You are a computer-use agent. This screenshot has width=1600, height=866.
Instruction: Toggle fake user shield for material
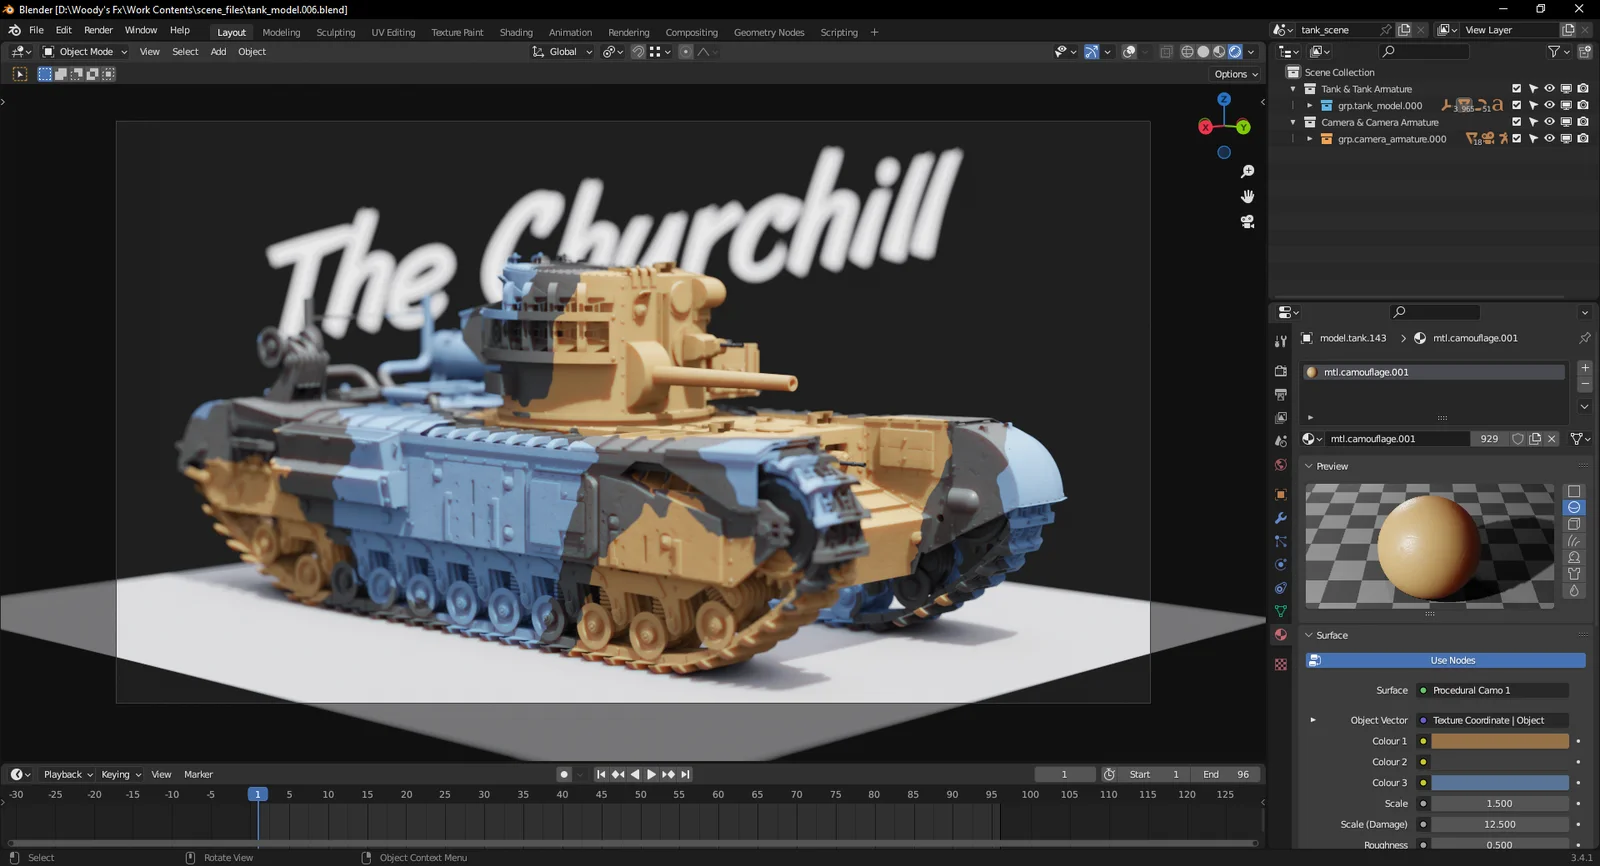point(1518,439)
